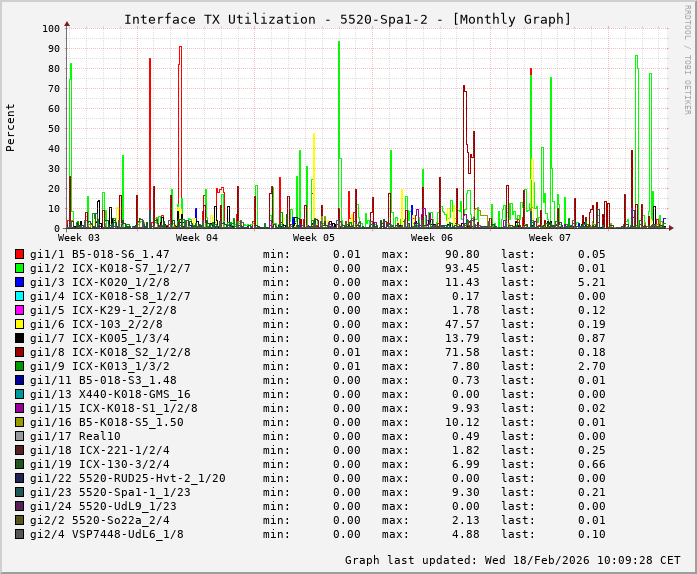Click the Graph last updated timestamp
This screenshot has height=574, width=697.
(512, 560)
